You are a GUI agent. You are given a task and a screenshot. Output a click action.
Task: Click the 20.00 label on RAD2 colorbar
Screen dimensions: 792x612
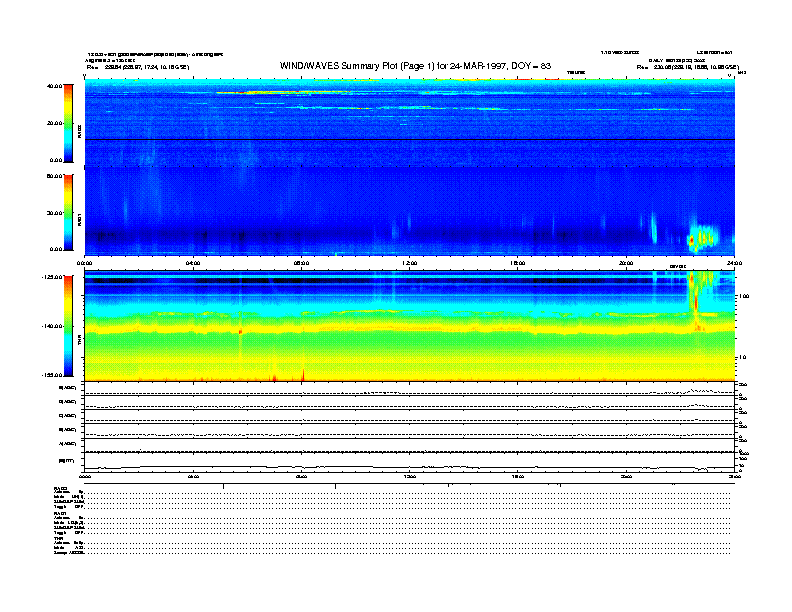point(54,123)
